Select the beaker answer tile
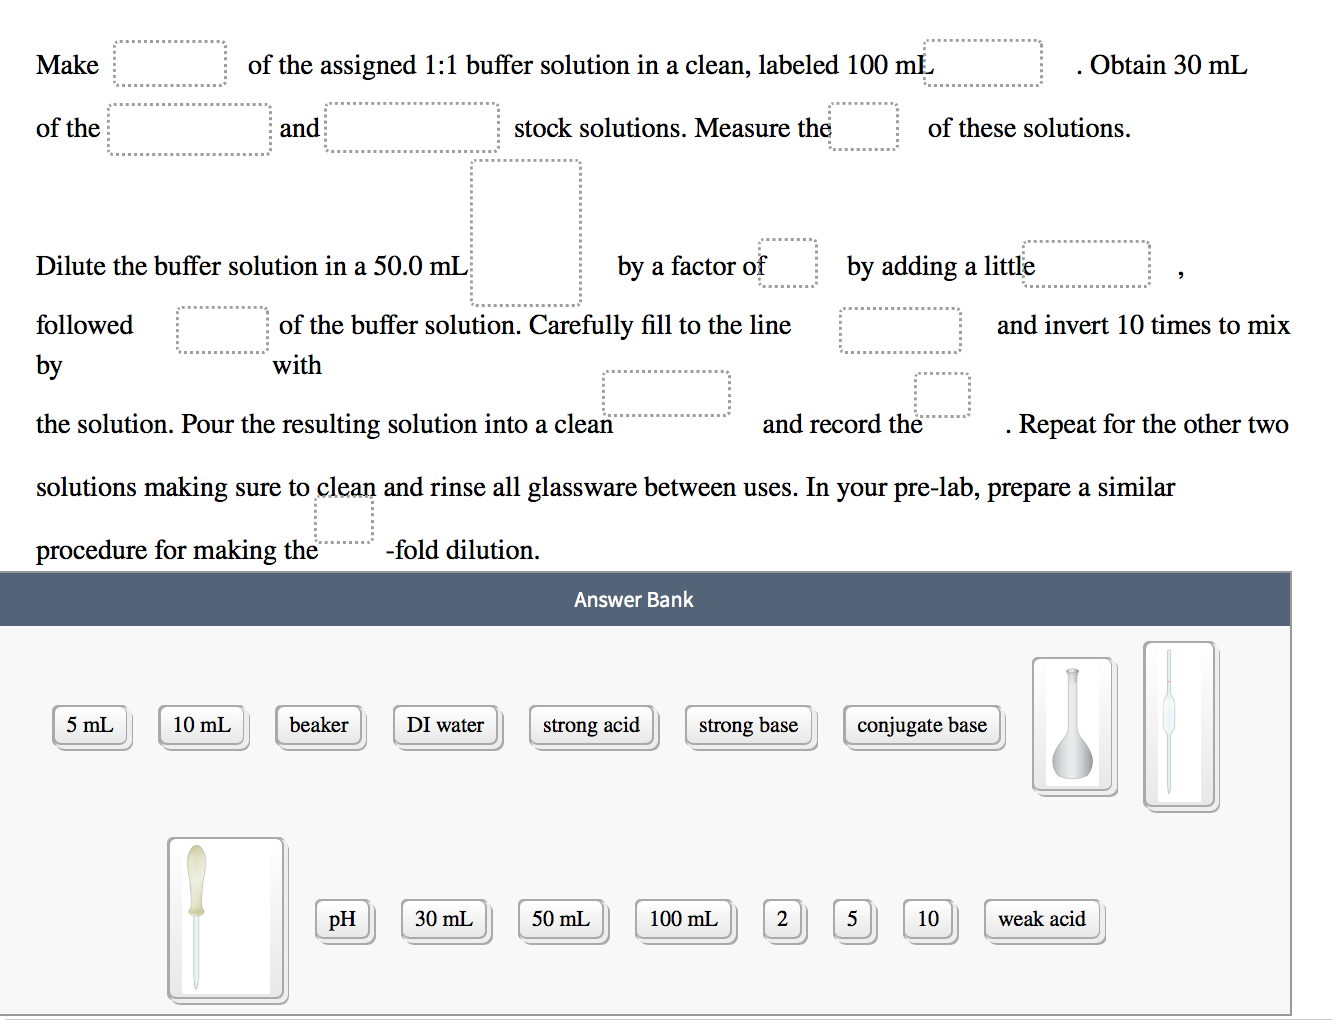 click(x=319, y=725)
